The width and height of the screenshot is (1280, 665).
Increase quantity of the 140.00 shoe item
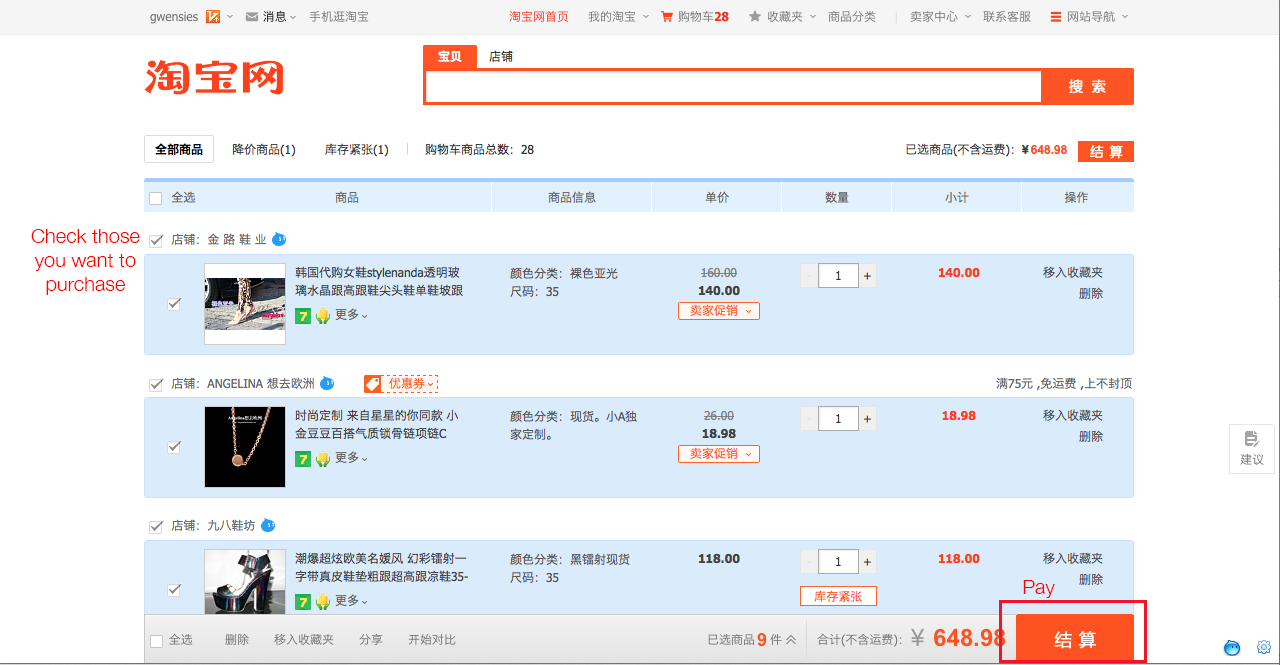[x=867, y=276]
